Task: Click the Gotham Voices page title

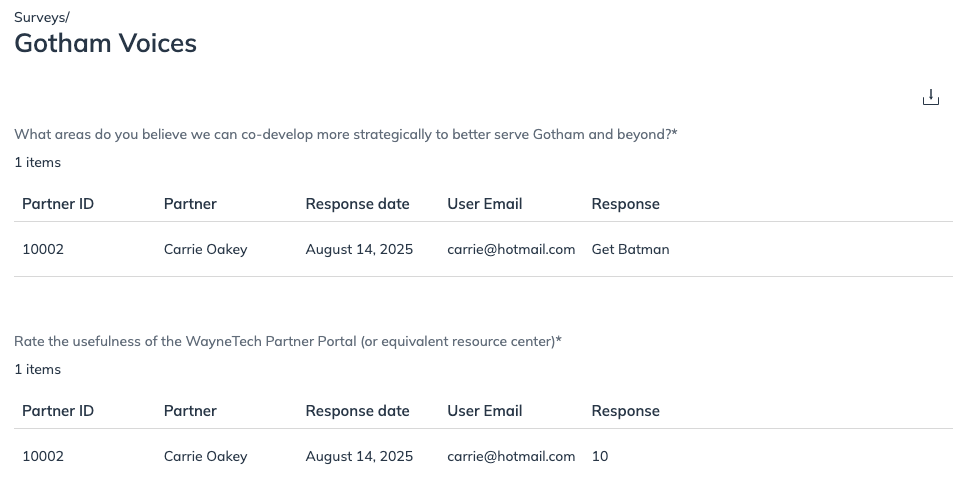Action: [105, 43]
